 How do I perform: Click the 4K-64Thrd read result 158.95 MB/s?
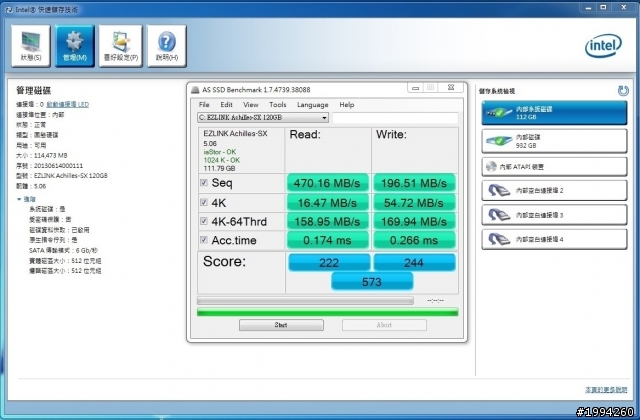[x=327, y=221]
